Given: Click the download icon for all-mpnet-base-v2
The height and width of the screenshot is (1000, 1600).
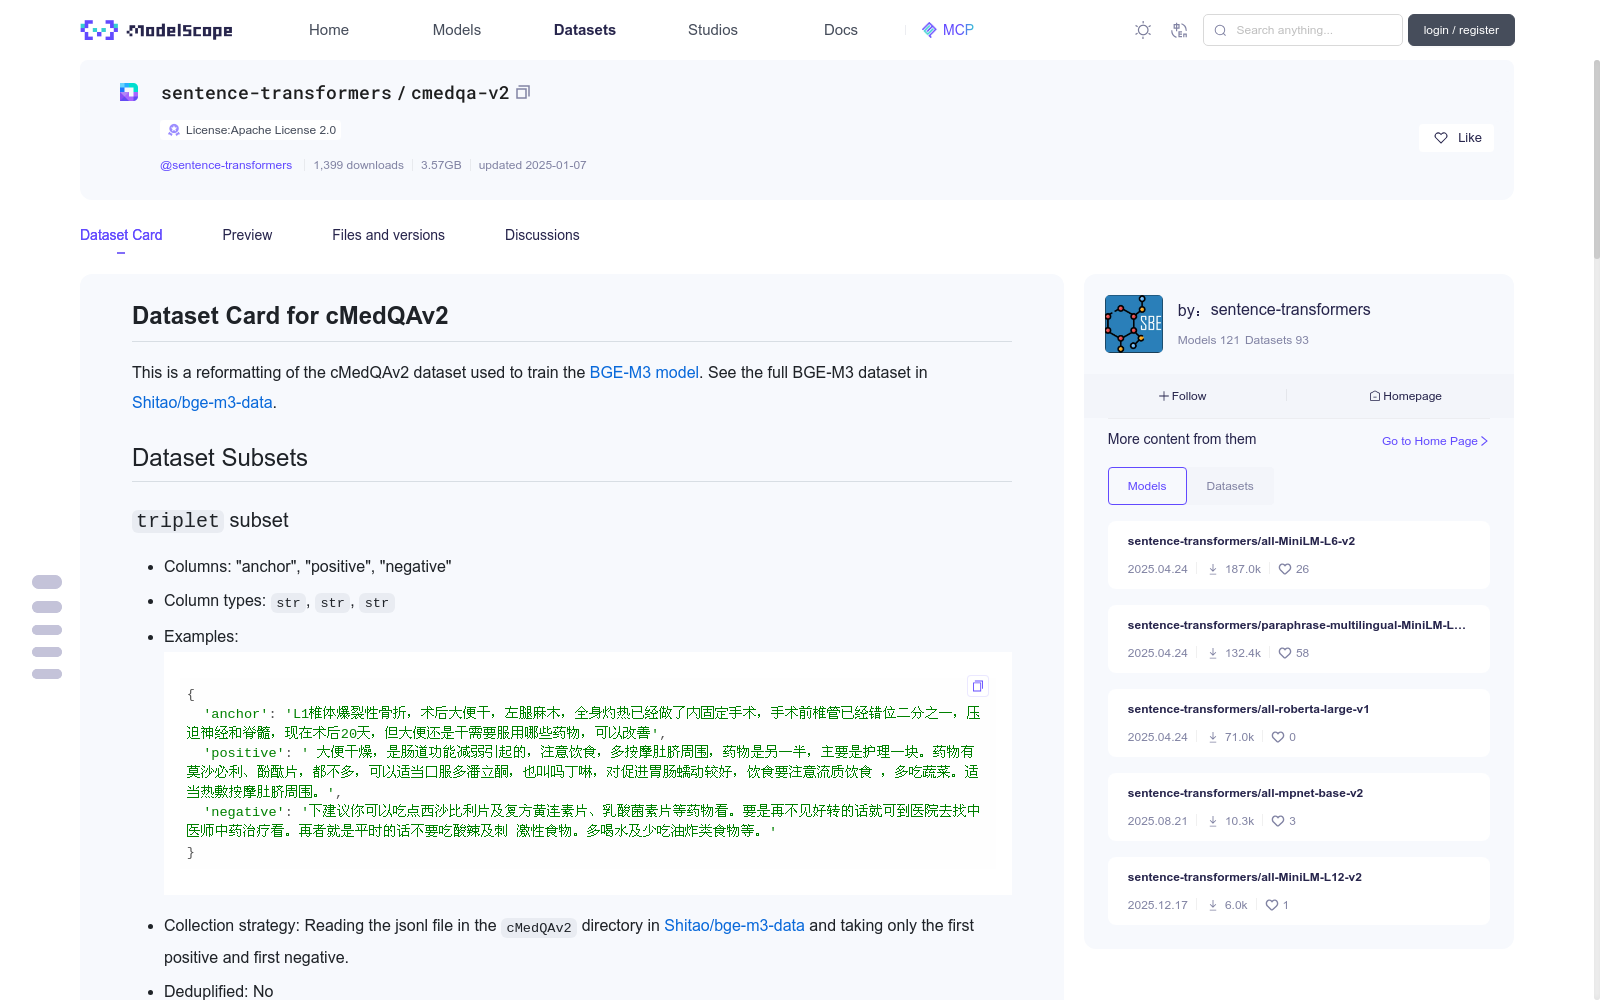Looking at the screenshot, I should [1213, 821].
